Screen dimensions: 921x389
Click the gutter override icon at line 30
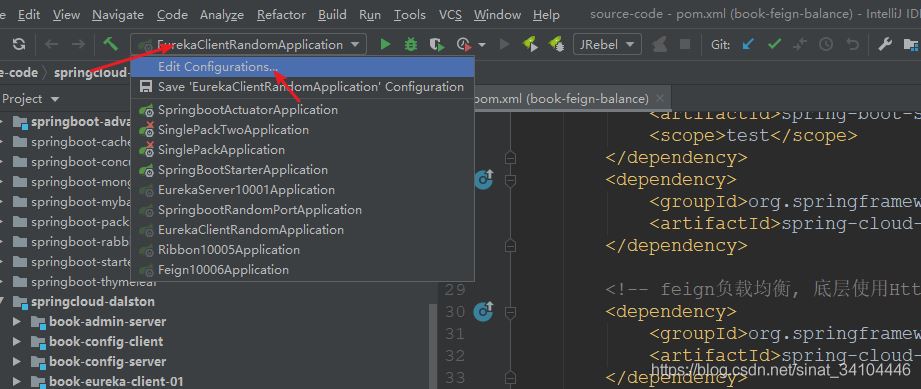[x=484, y=310]
